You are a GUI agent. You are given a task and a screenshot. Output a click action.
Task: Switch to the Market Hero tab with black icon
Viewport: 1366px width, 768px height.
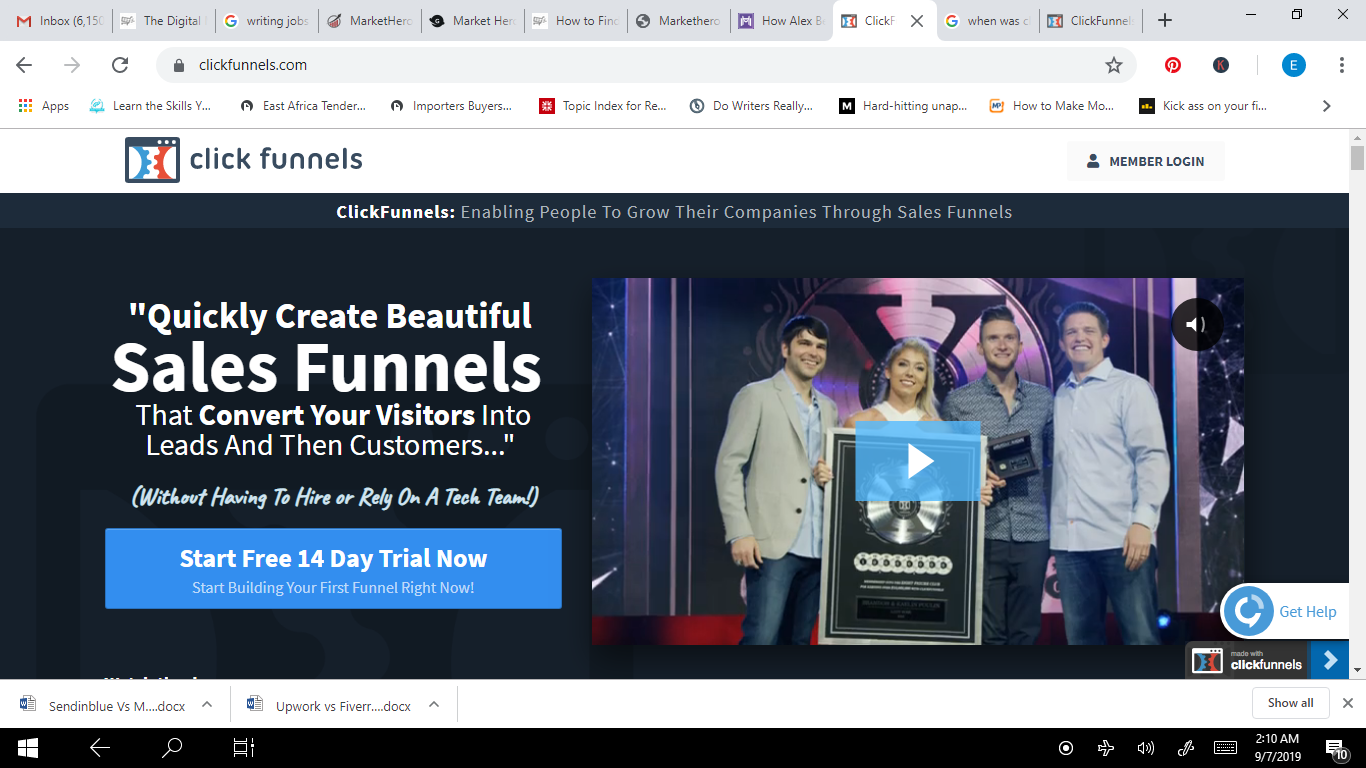coord(472,21)
